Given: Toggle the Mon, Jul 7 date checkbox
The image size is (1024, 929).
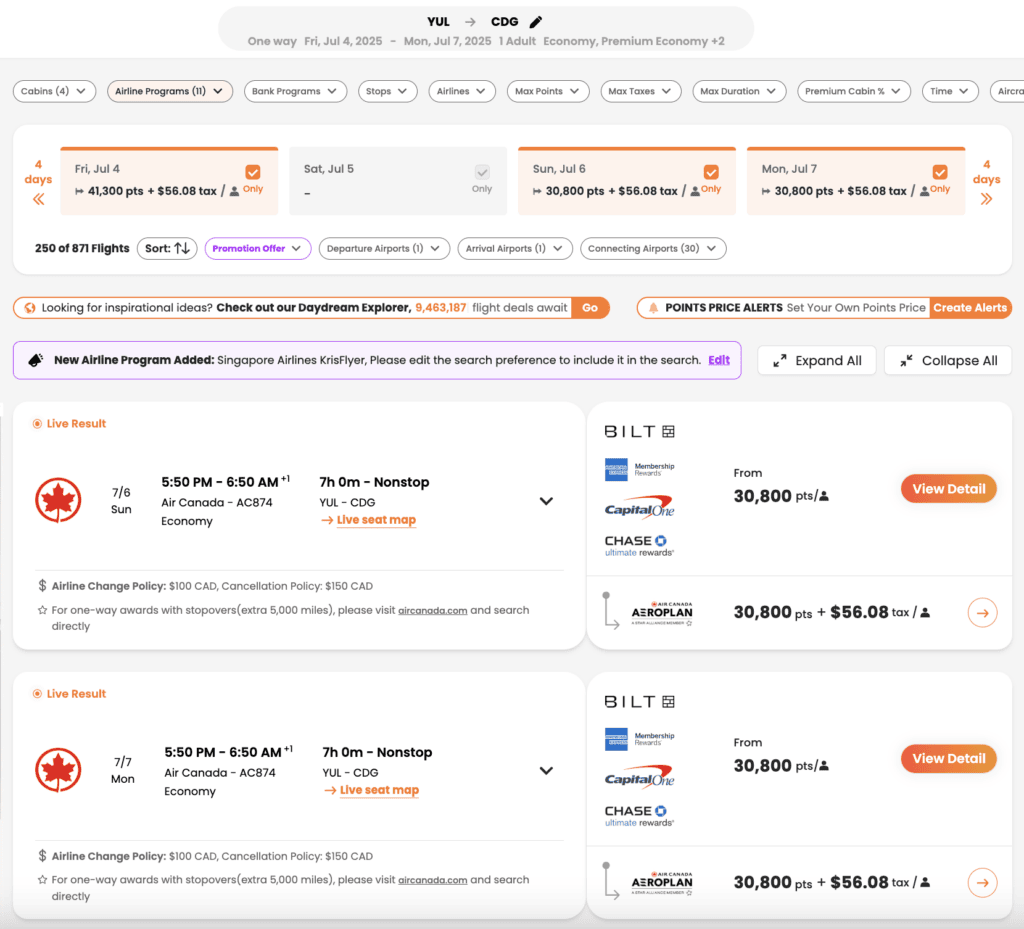Looking at the screenshot, I should tap(940, 172).
